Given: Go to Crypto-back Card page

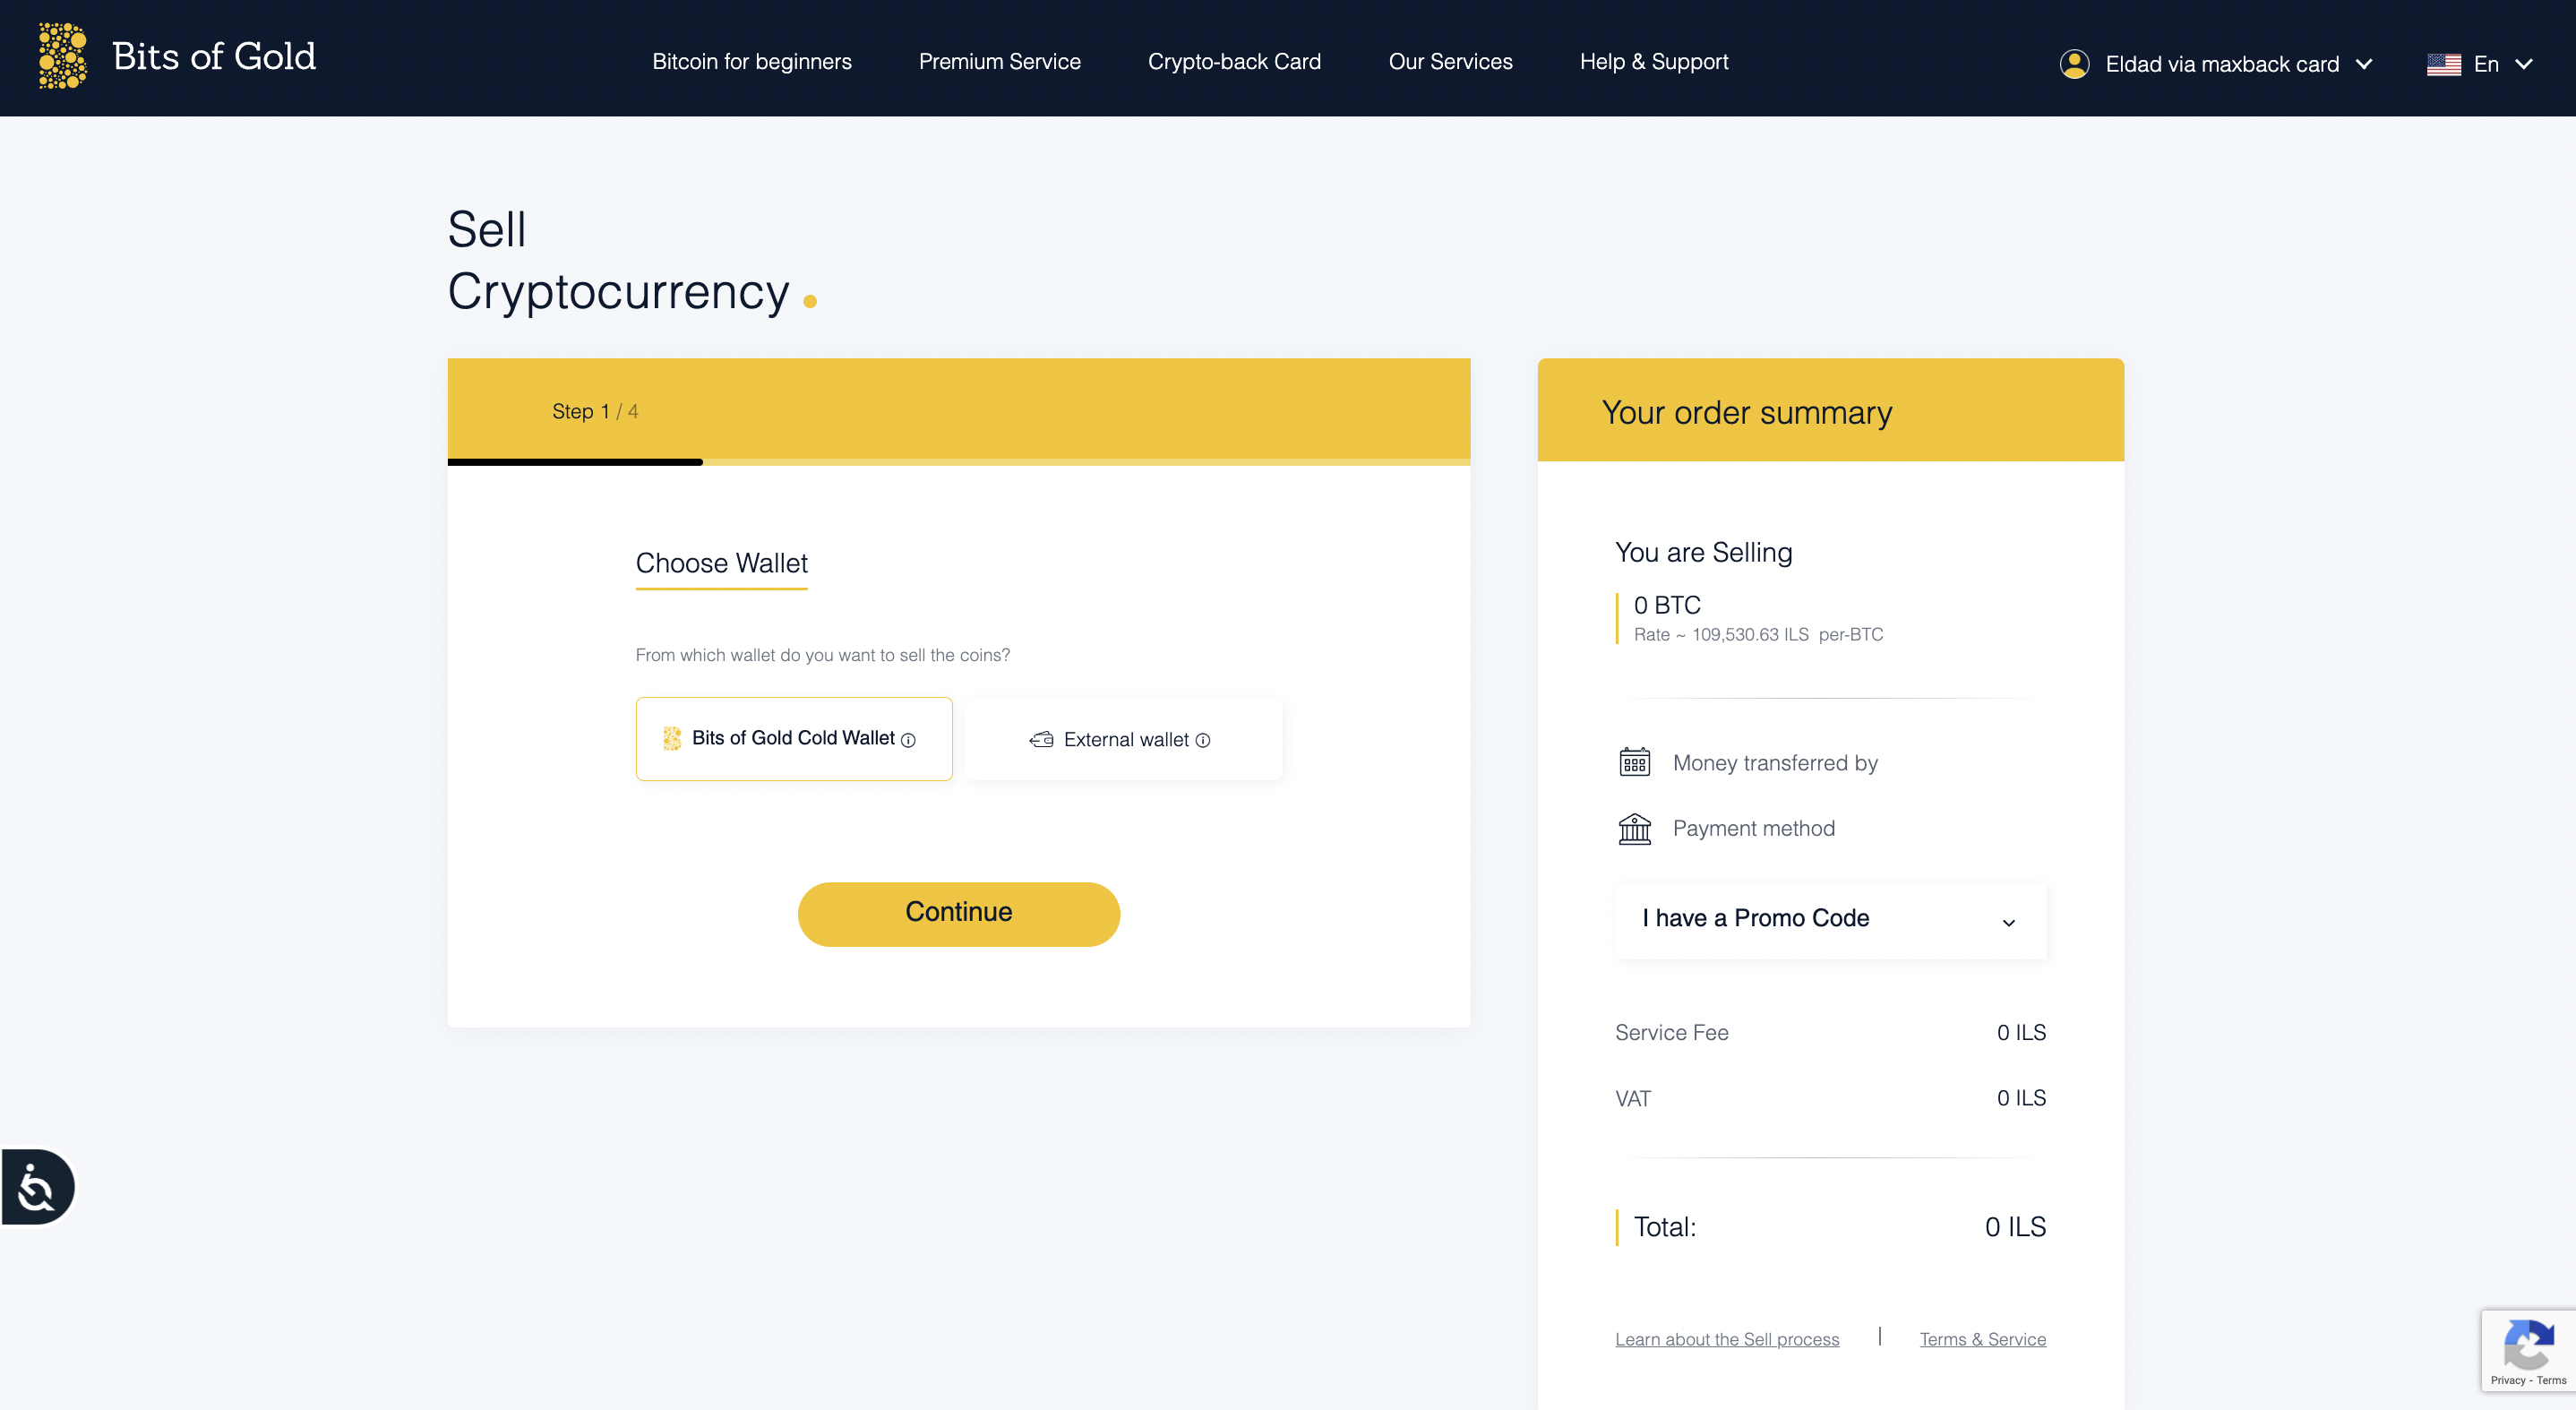Looking at the screenshot, I should (x=1233, y=62).
